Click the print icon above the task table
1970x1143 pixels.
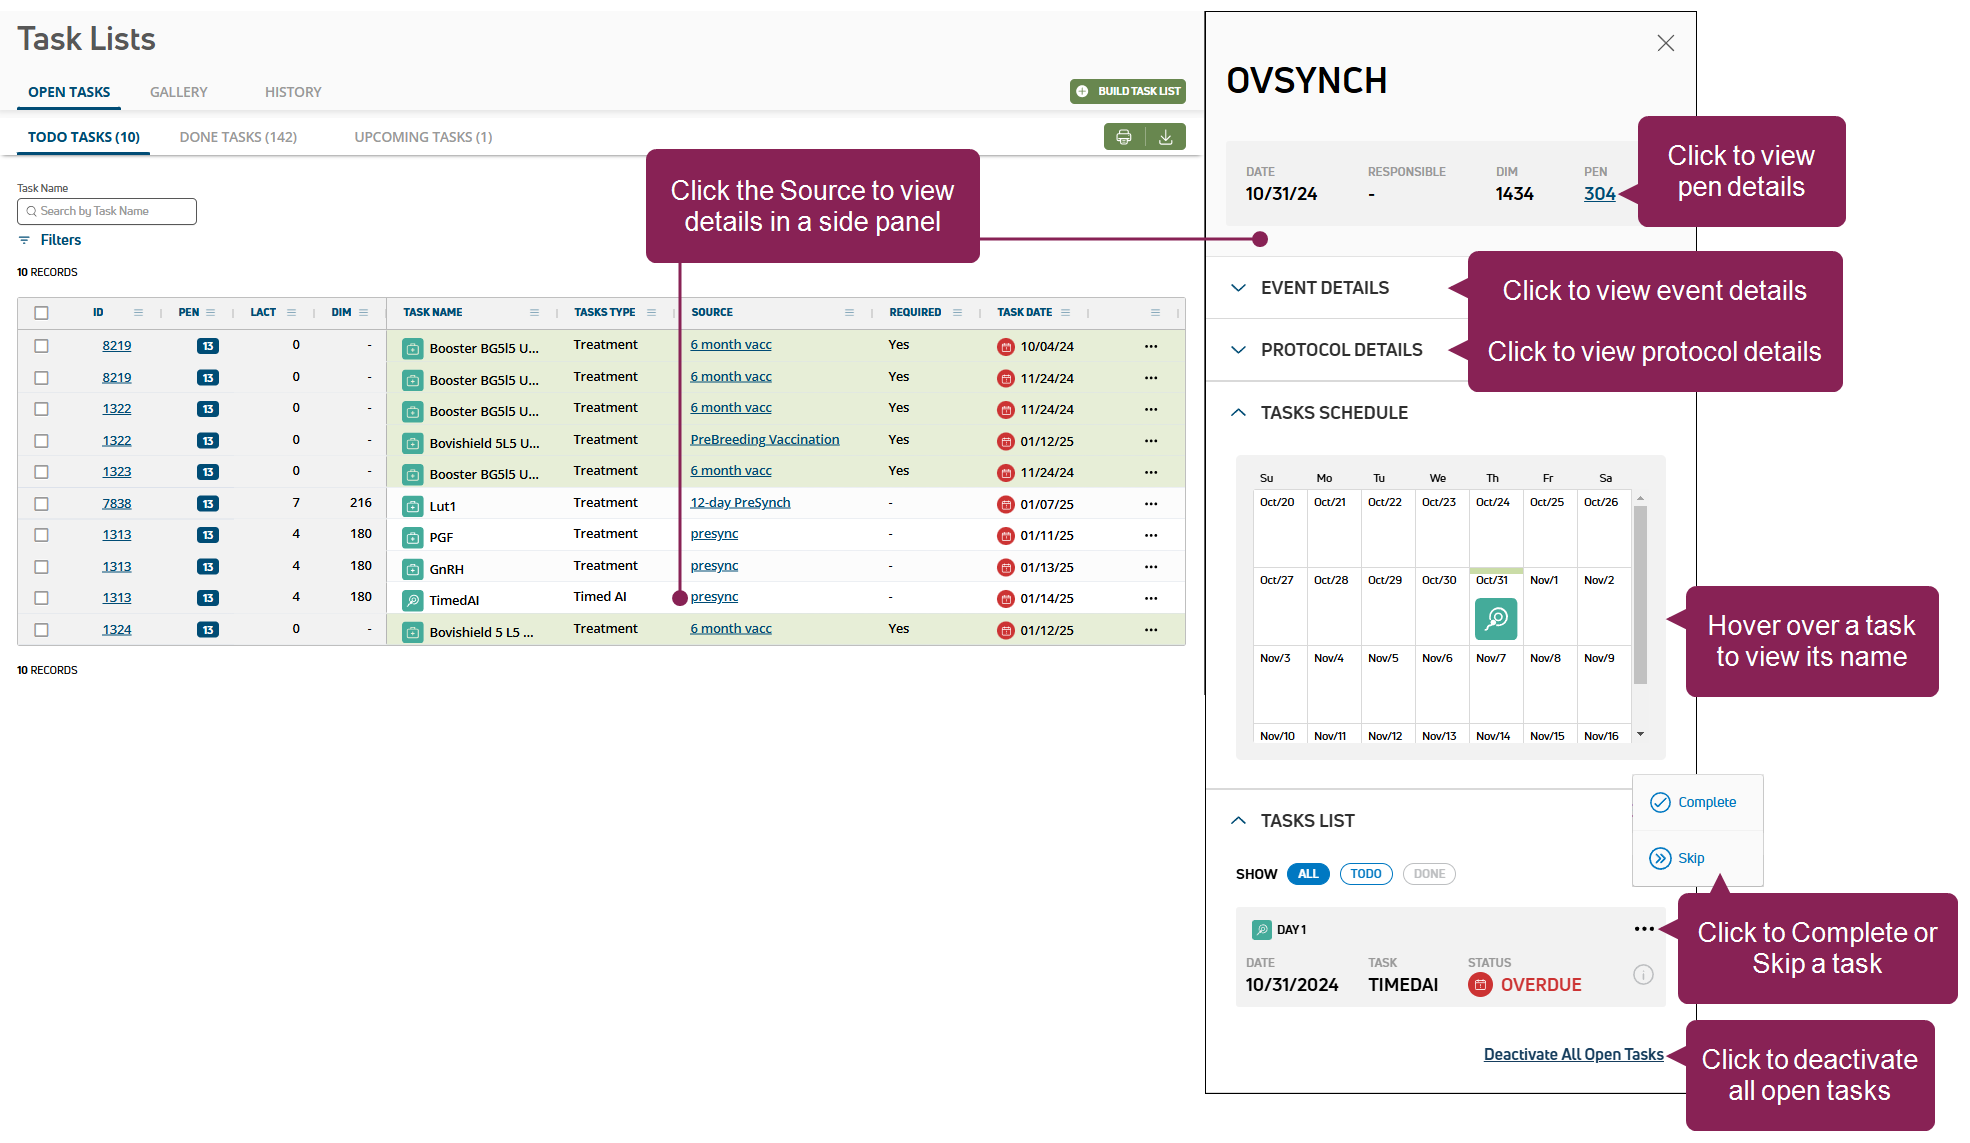click(x=1122, y=136)
